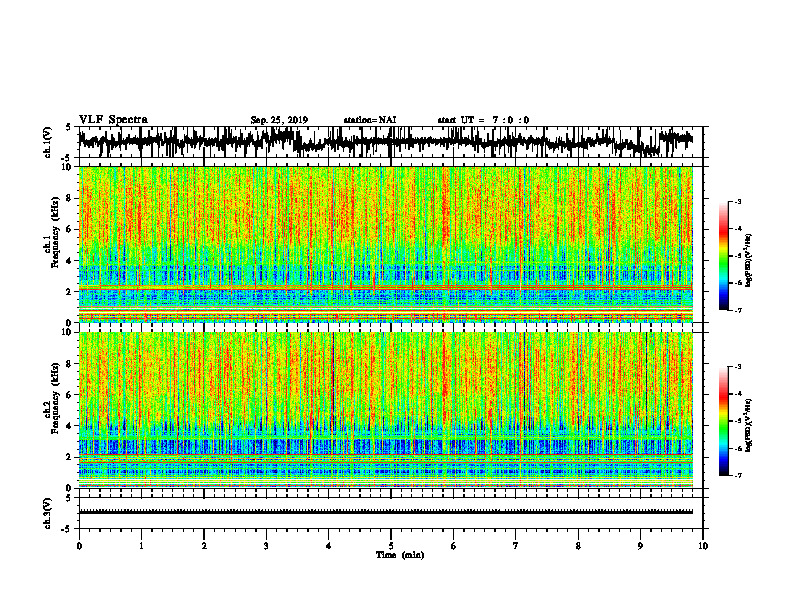The height and width of the screenshot is (612, 792).
Task: Click the "start UT = 7 : 0 : 0" text
Action: point(483,120)
